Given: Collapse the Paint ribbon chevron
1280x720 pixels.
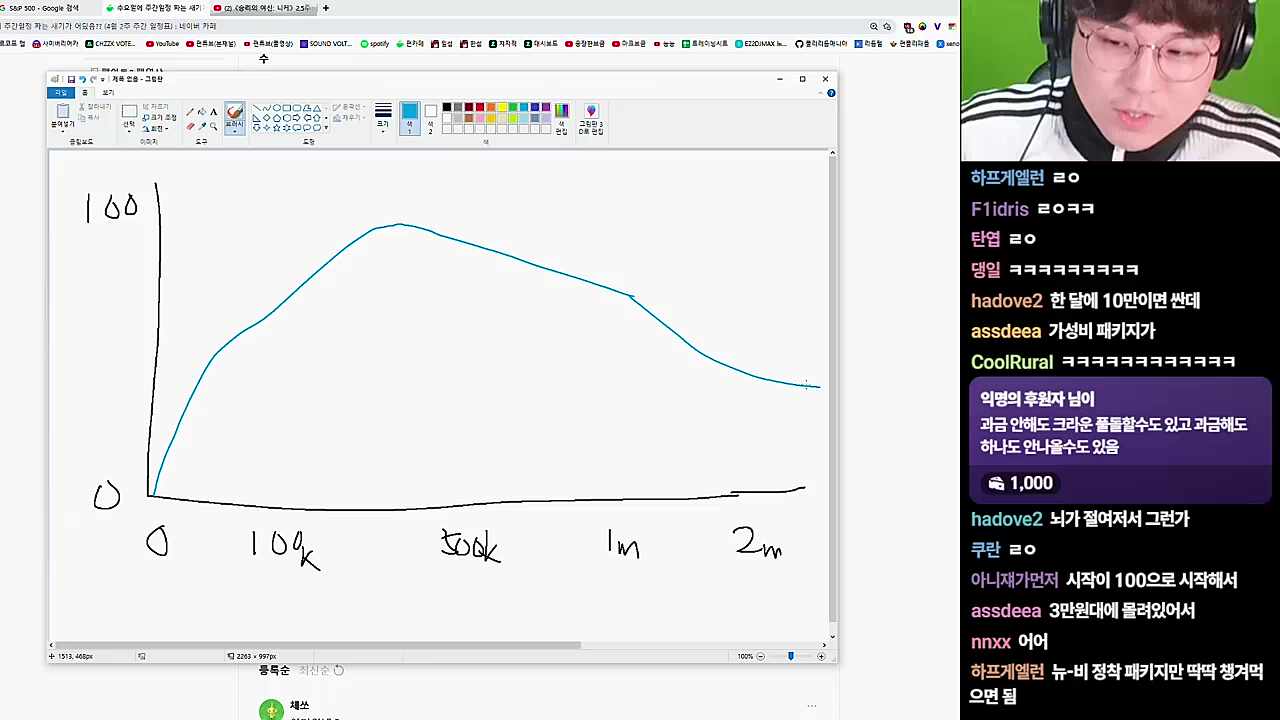Looking at the screenshot, I should (x=820, y=93).
